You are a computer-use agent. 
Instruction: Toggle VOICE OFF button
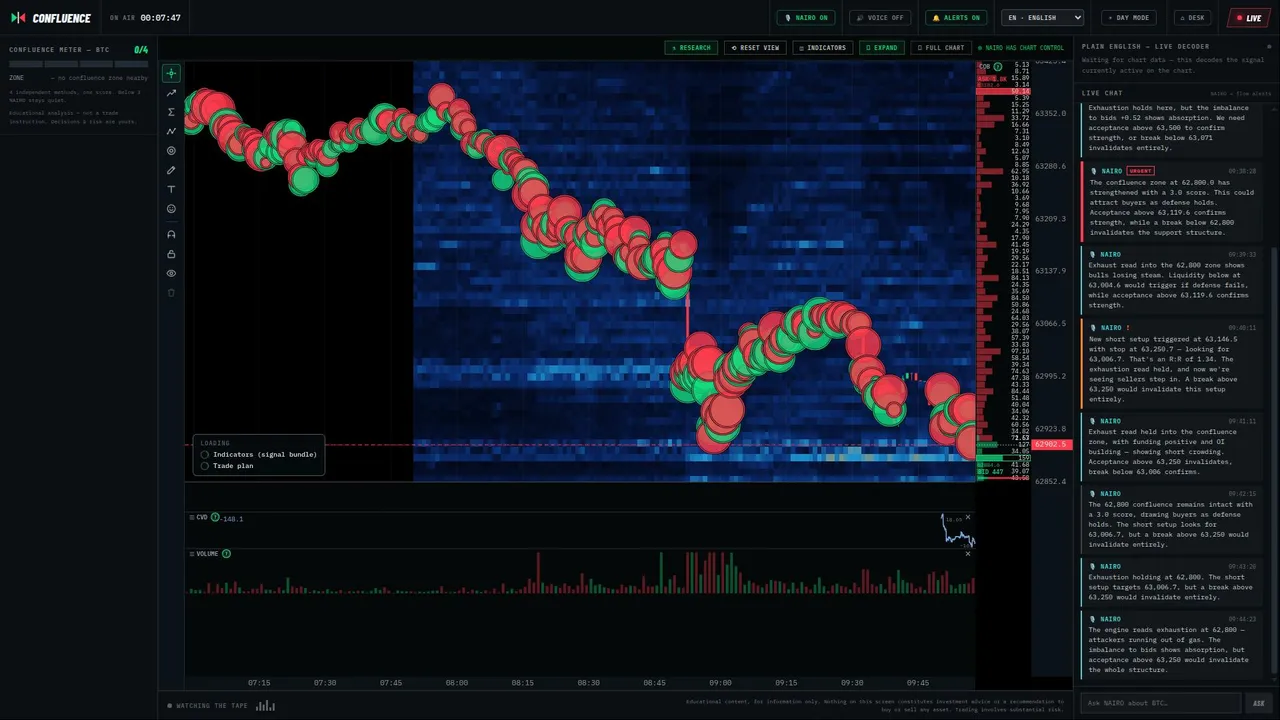pyautogui.click(x=880, y=18)
